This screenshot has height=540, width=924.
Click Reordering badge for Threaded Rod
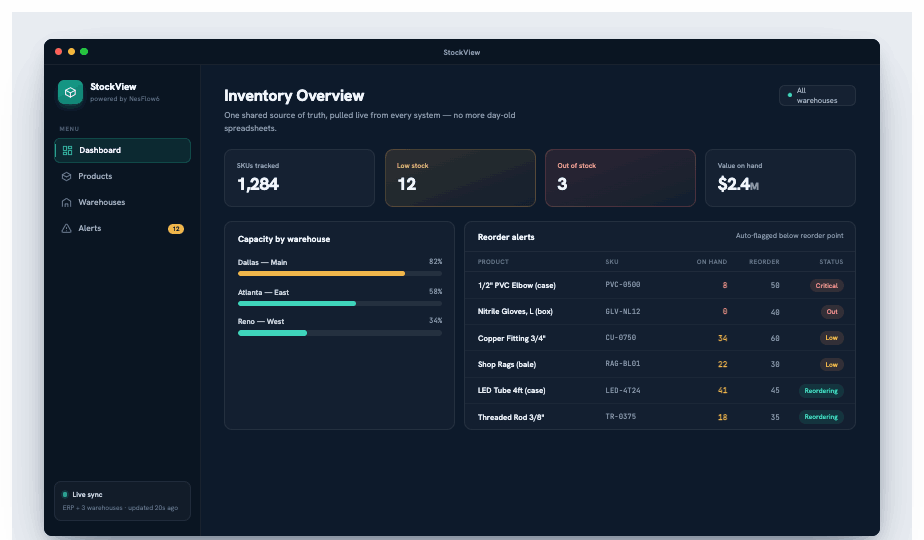click(821, 417)
